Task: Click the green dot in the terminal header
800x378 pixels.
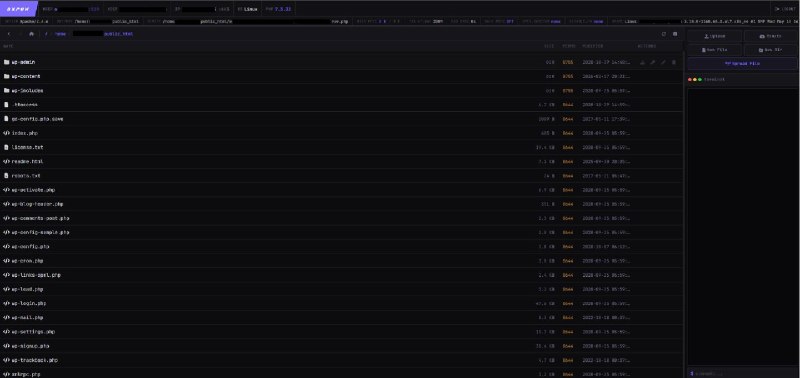Action: [x=699, y=80]
